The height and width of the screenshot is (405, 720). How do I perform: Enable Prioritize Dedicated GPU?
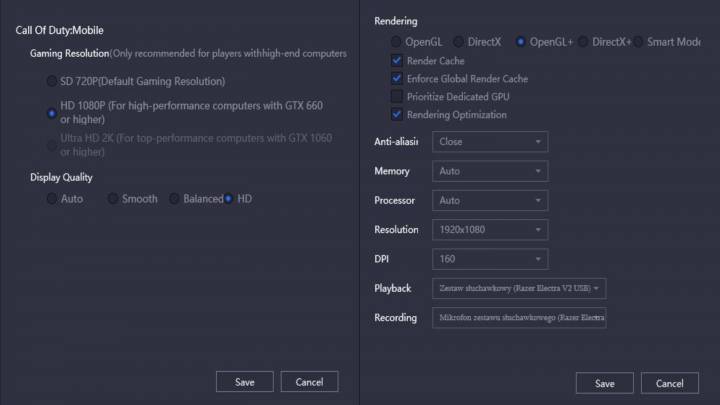(397, 97)
